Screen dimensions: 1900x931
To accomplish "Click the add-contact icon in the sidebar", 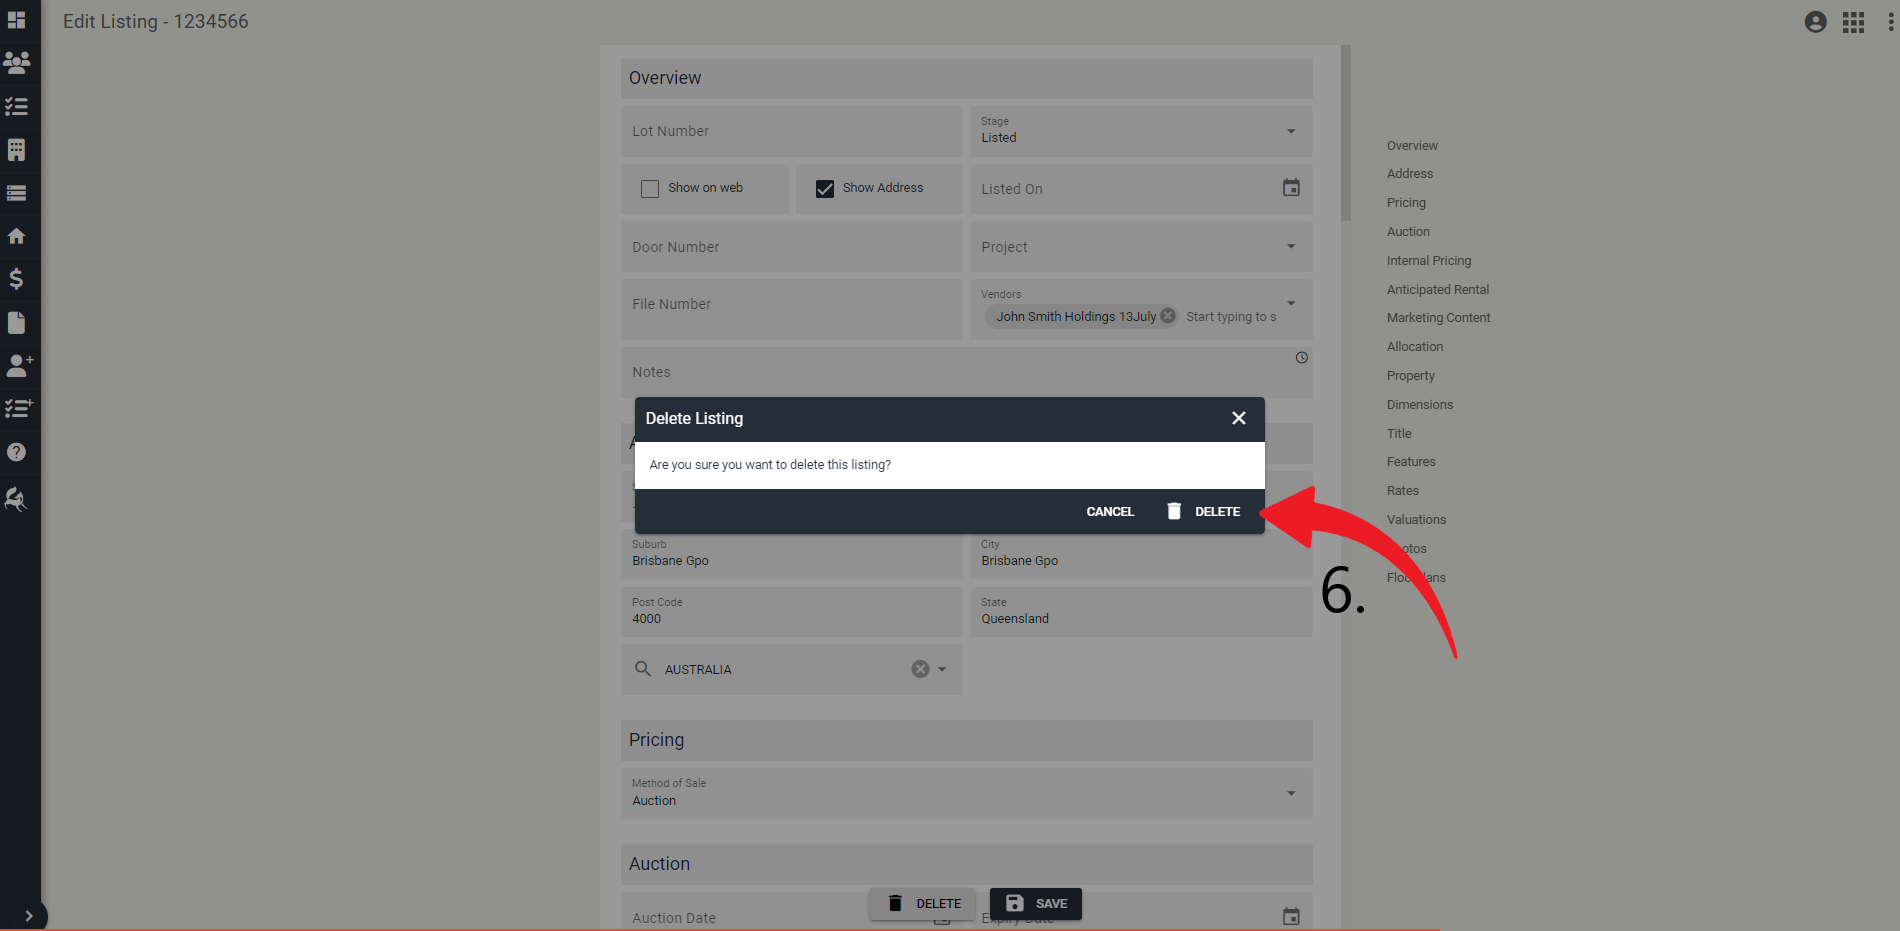I will [20, 366].
